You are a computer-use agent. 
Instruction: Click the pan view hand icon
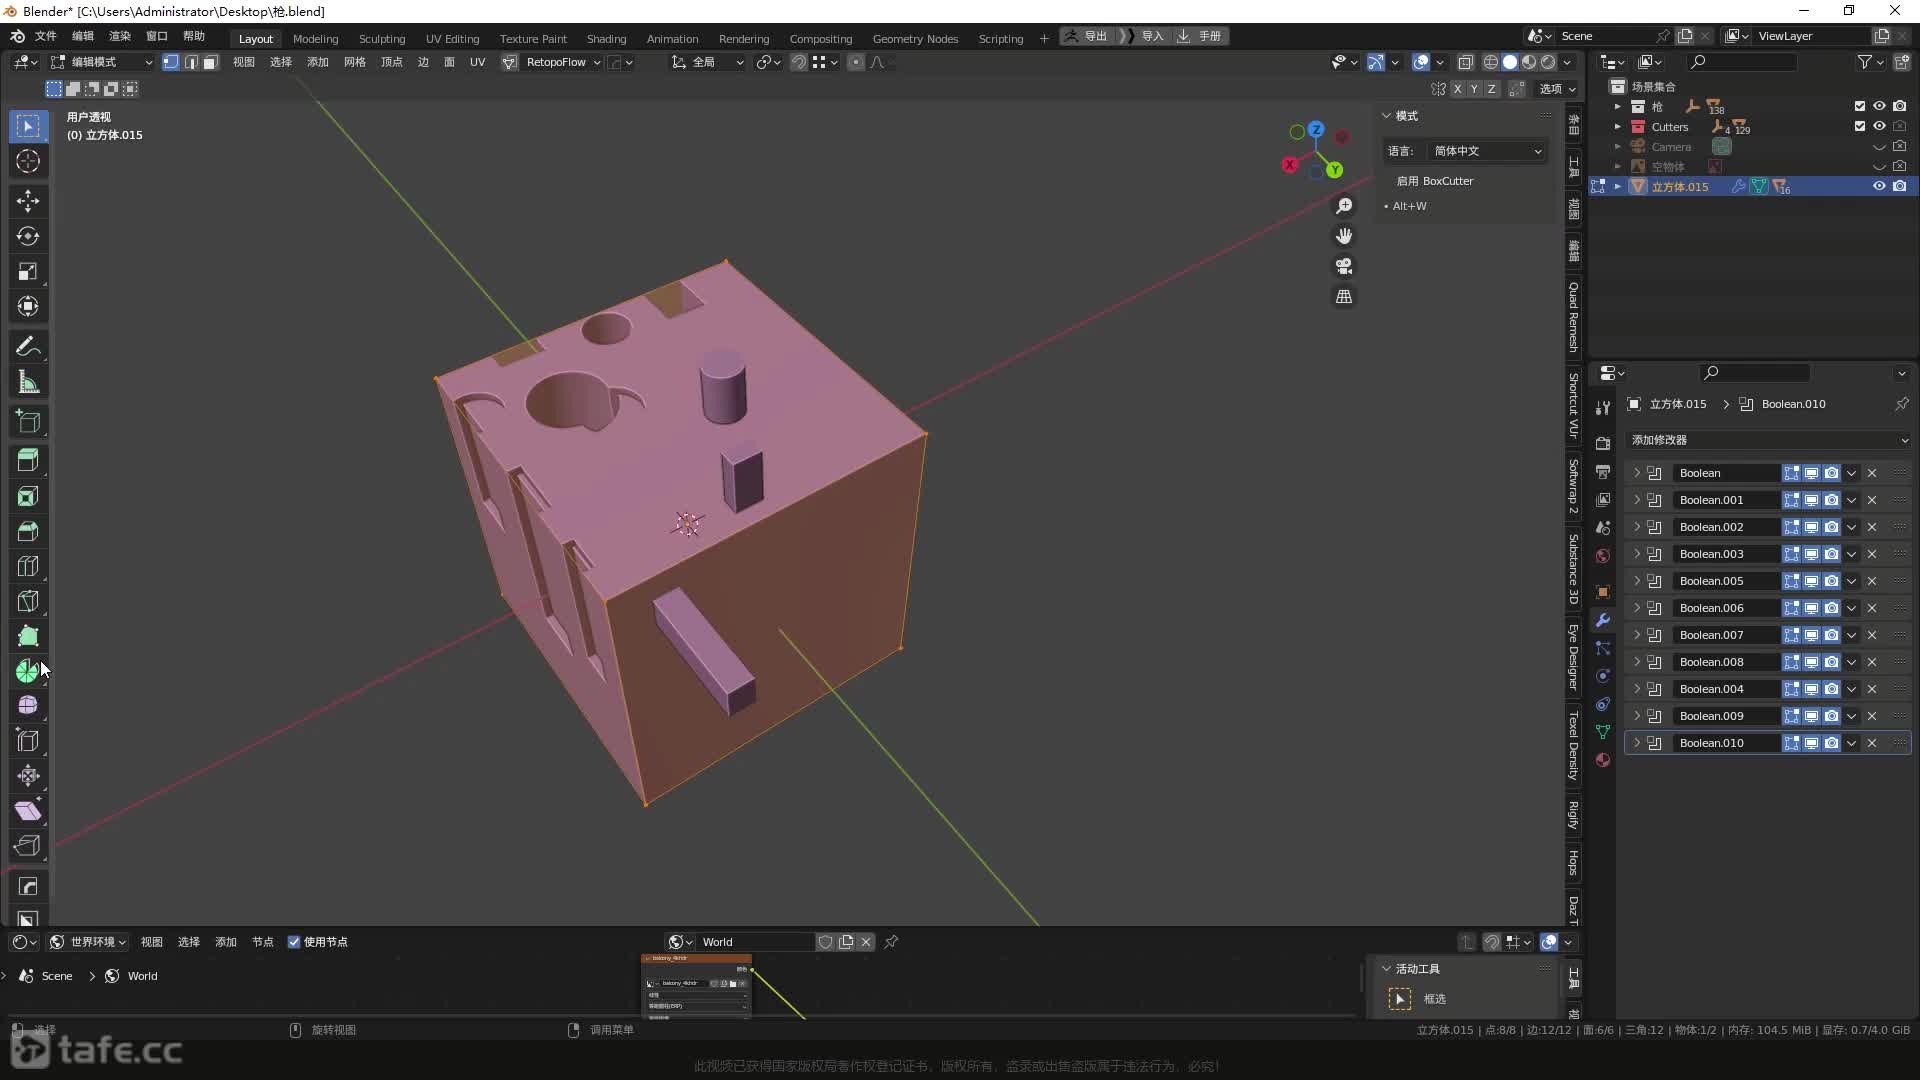[1344, 236]
